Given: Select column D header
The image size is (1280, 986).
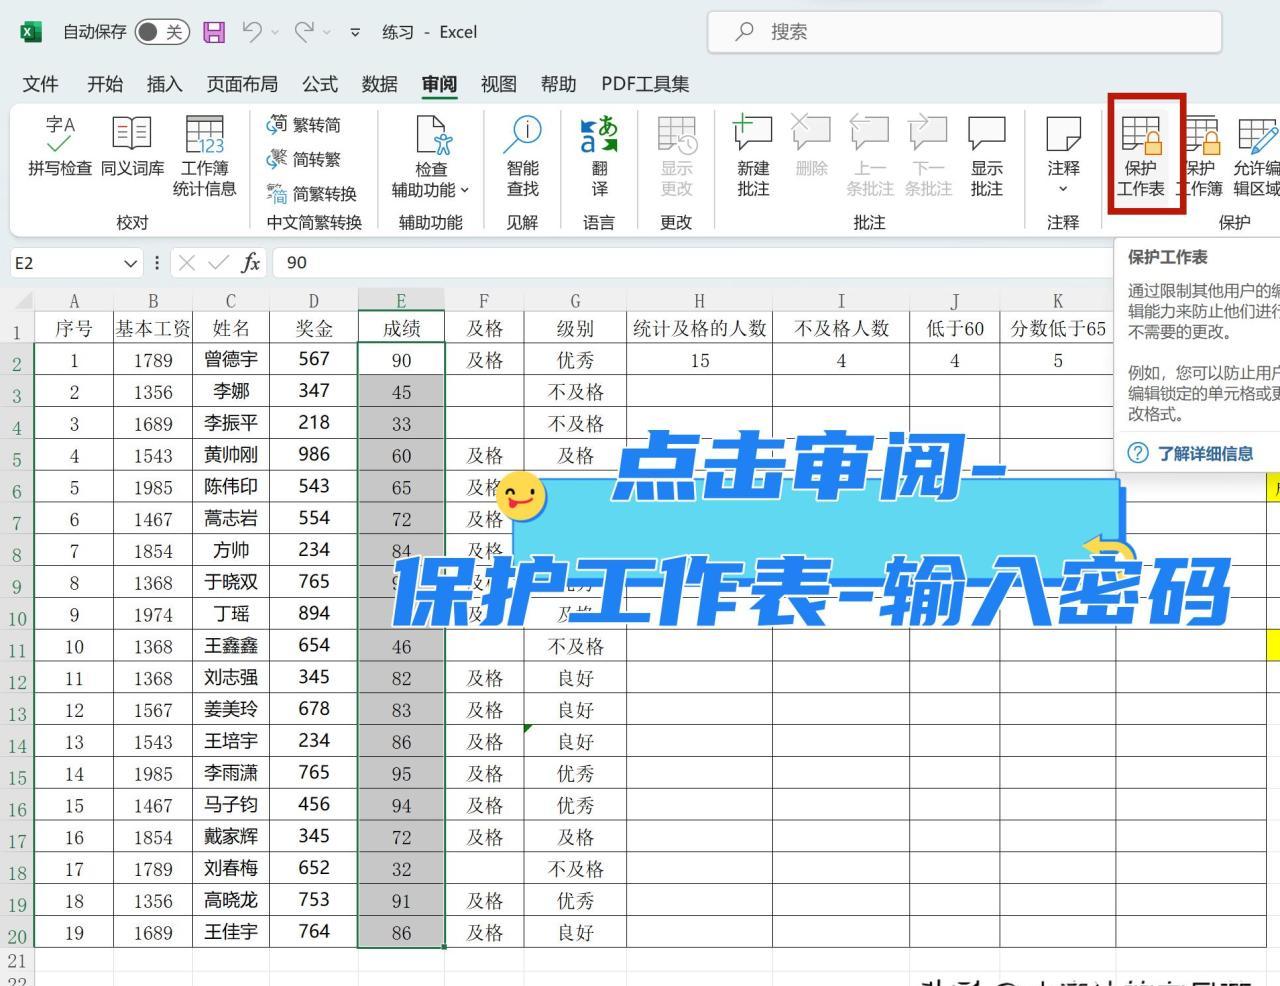Looking at the screenshot, I should pyautogui.click(x=313, y=300).
